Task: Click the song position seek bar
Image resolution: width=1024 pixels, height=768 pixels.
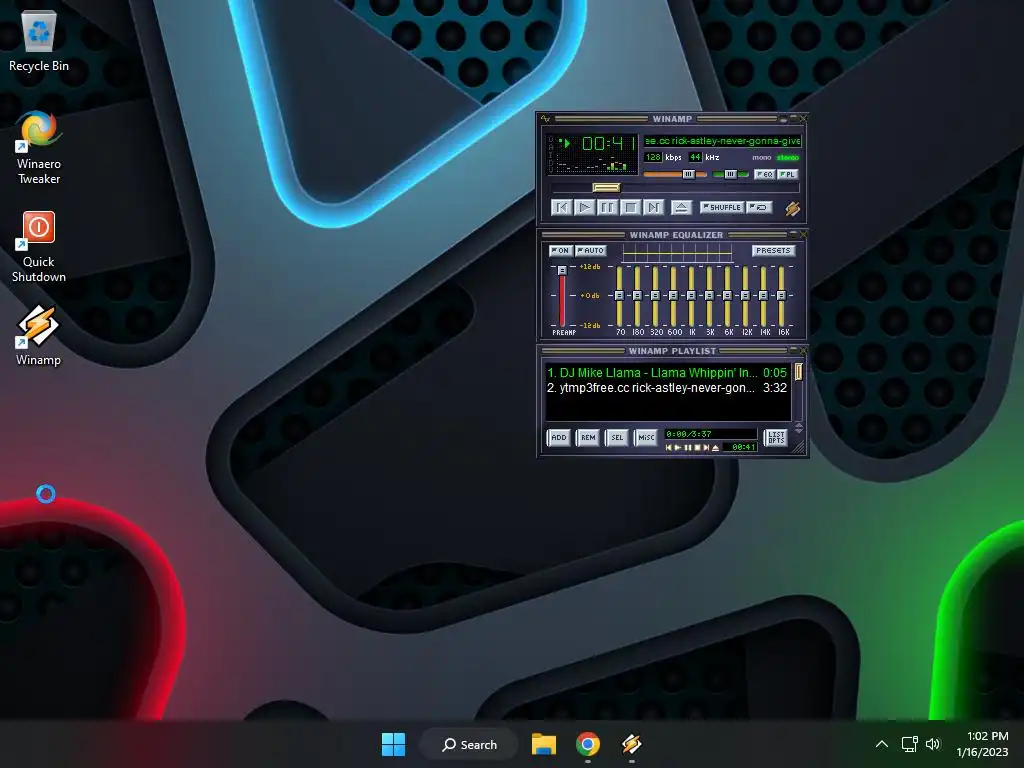Action: point(676,188)
